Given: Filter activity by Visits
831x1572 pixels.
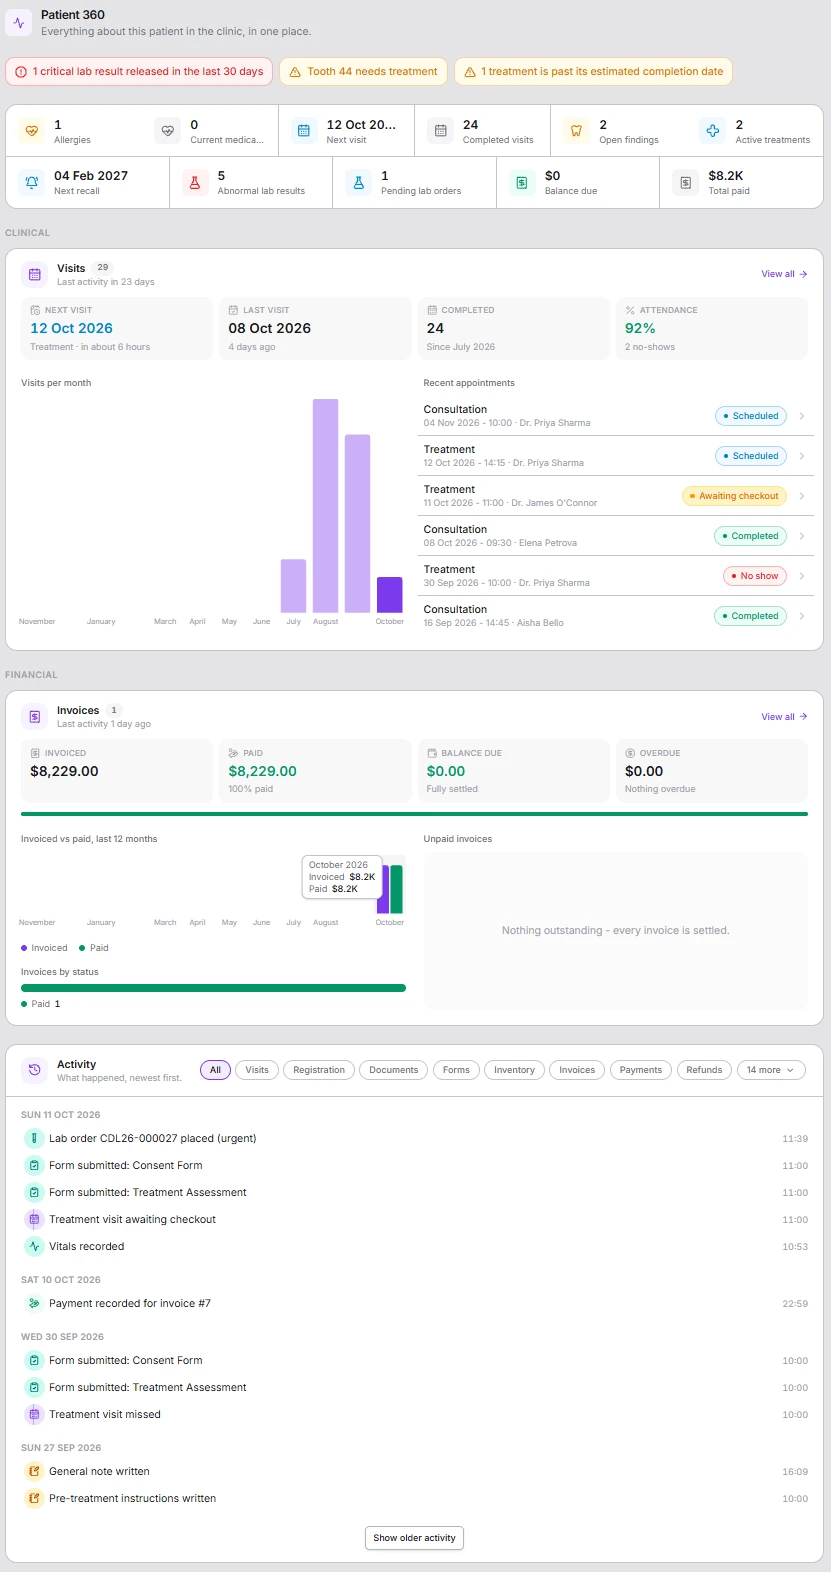Looking at the screenshot, I should point(257,1070).
